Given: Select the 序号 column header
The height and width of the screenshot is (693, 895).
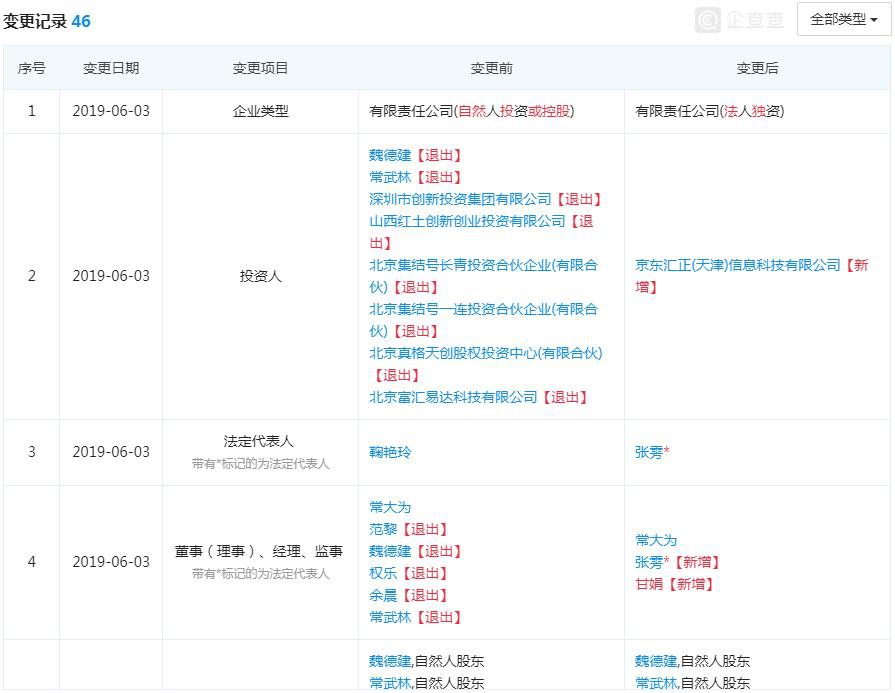Looking at the screenshot, I should (x=31, y=69).
